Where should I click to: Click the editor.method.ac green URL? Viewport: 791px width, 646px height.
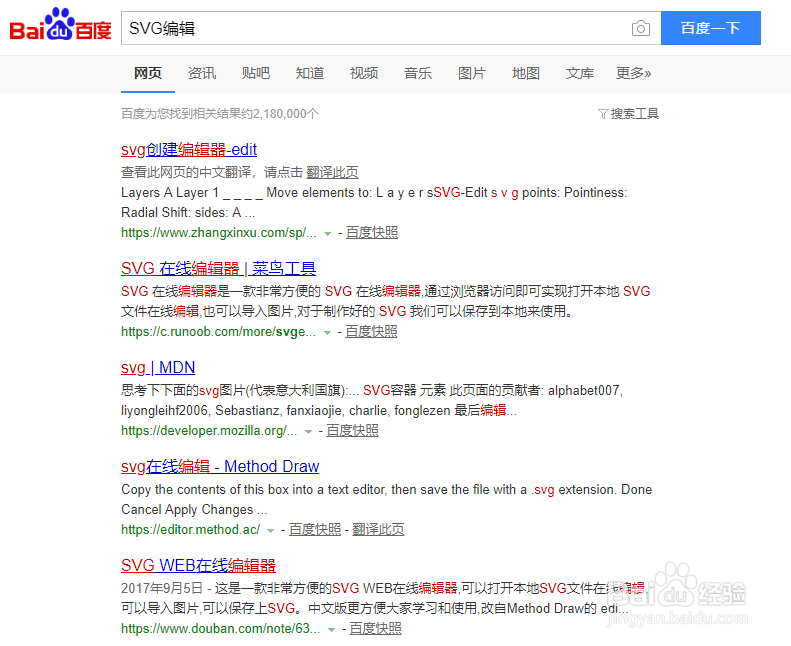coord(191,529)
